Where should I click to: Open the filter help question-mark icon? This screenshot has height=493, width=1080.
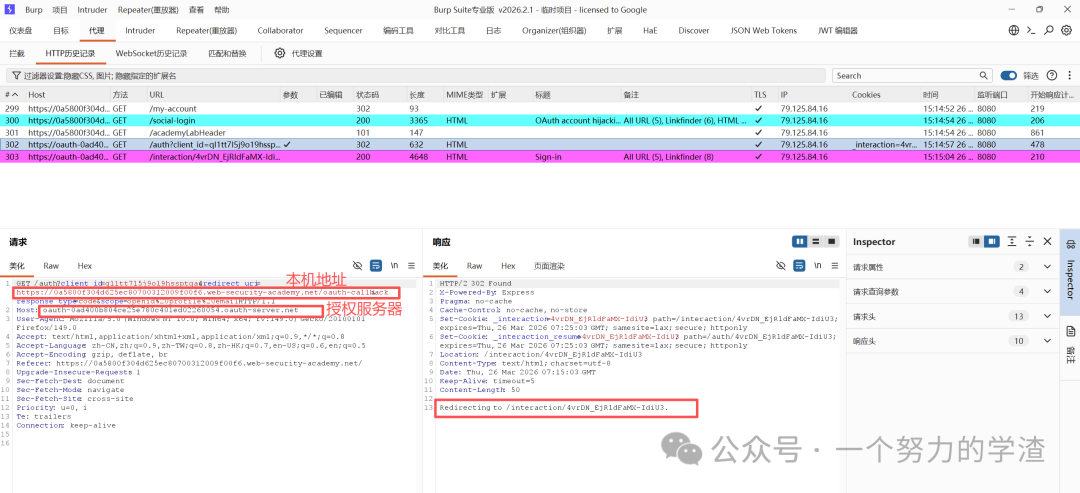pos(1052,76)
